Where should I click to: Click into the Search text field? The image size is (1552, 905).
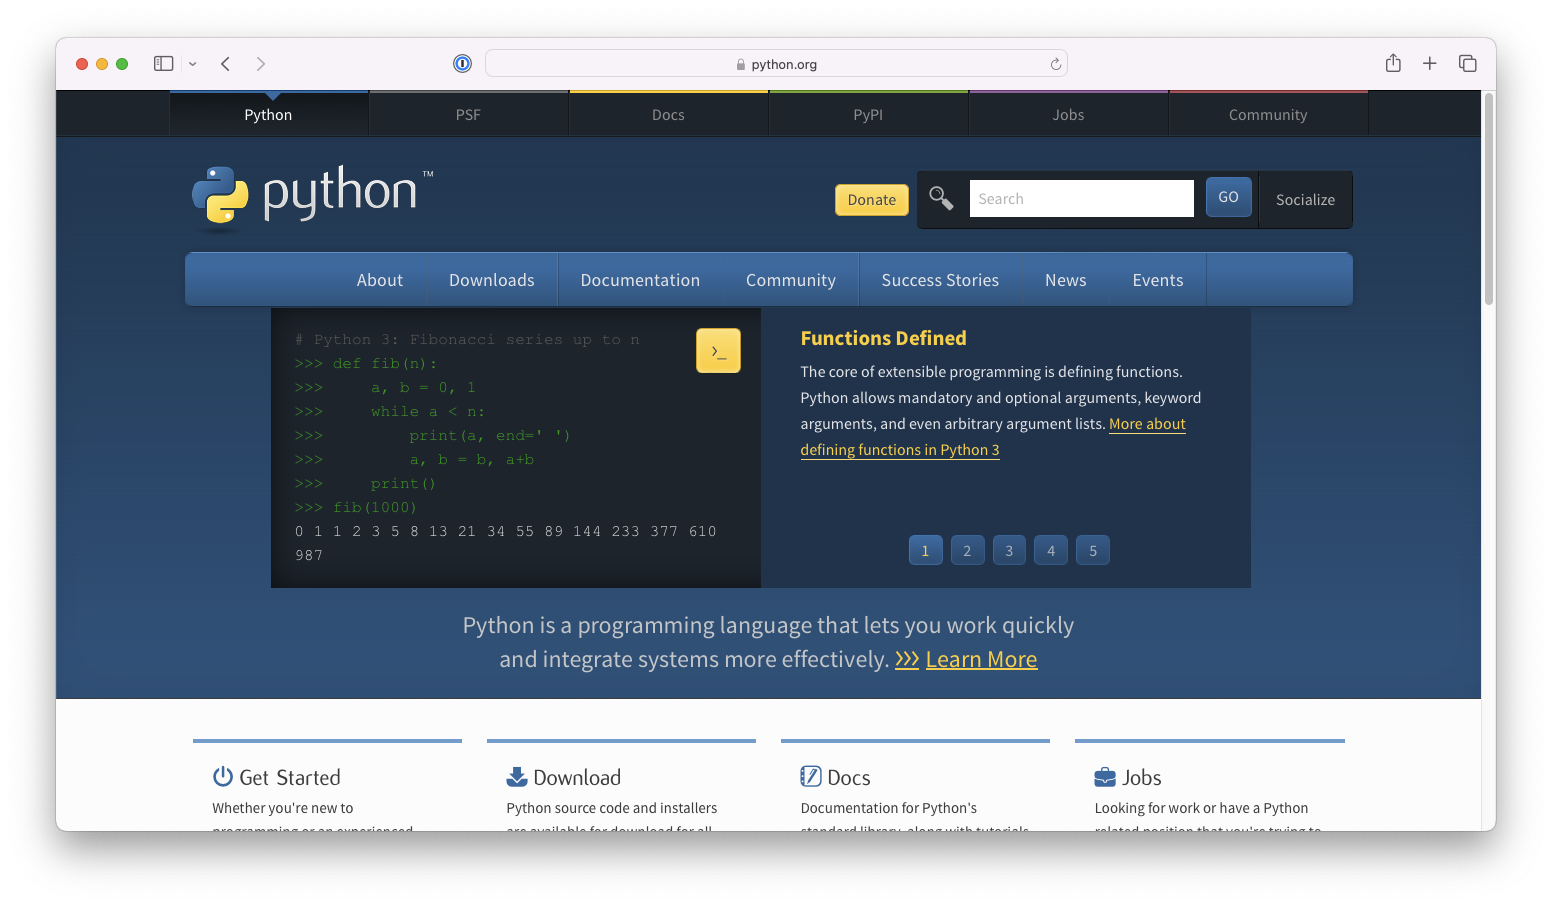(1081, 199)
